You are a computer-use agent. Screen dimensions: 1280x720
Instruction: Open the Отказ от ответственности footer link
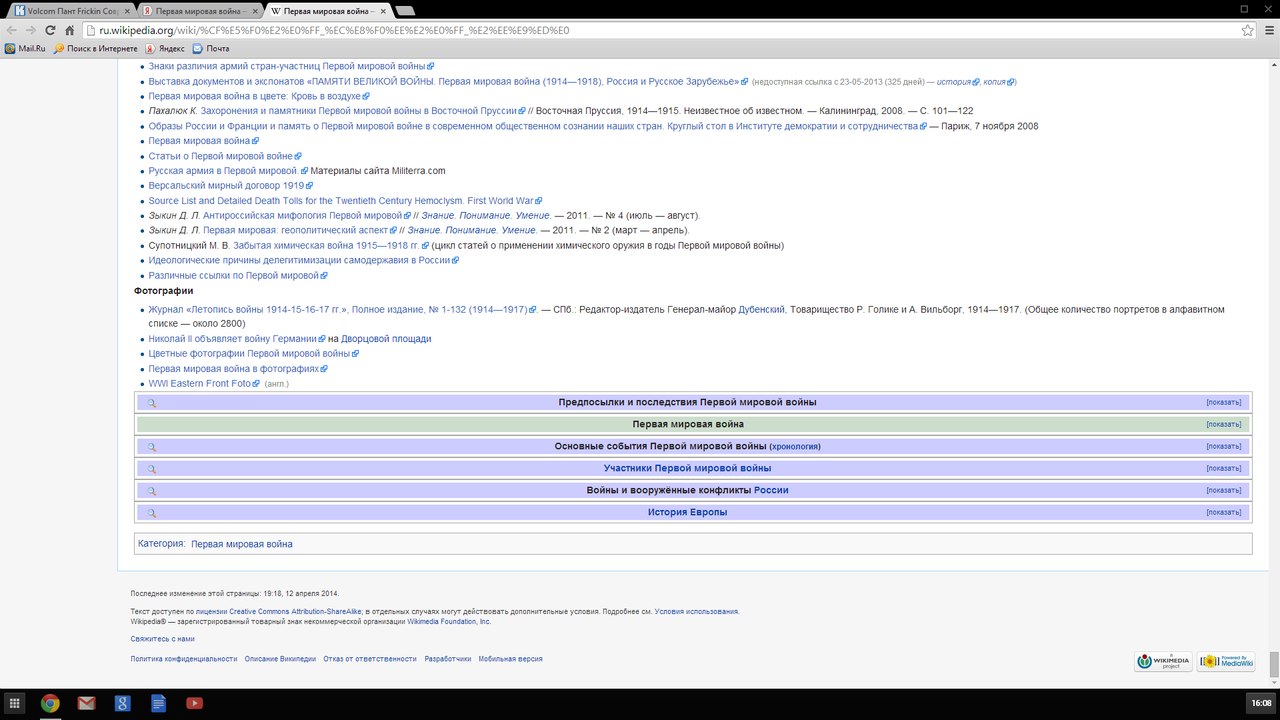point(370,659)
